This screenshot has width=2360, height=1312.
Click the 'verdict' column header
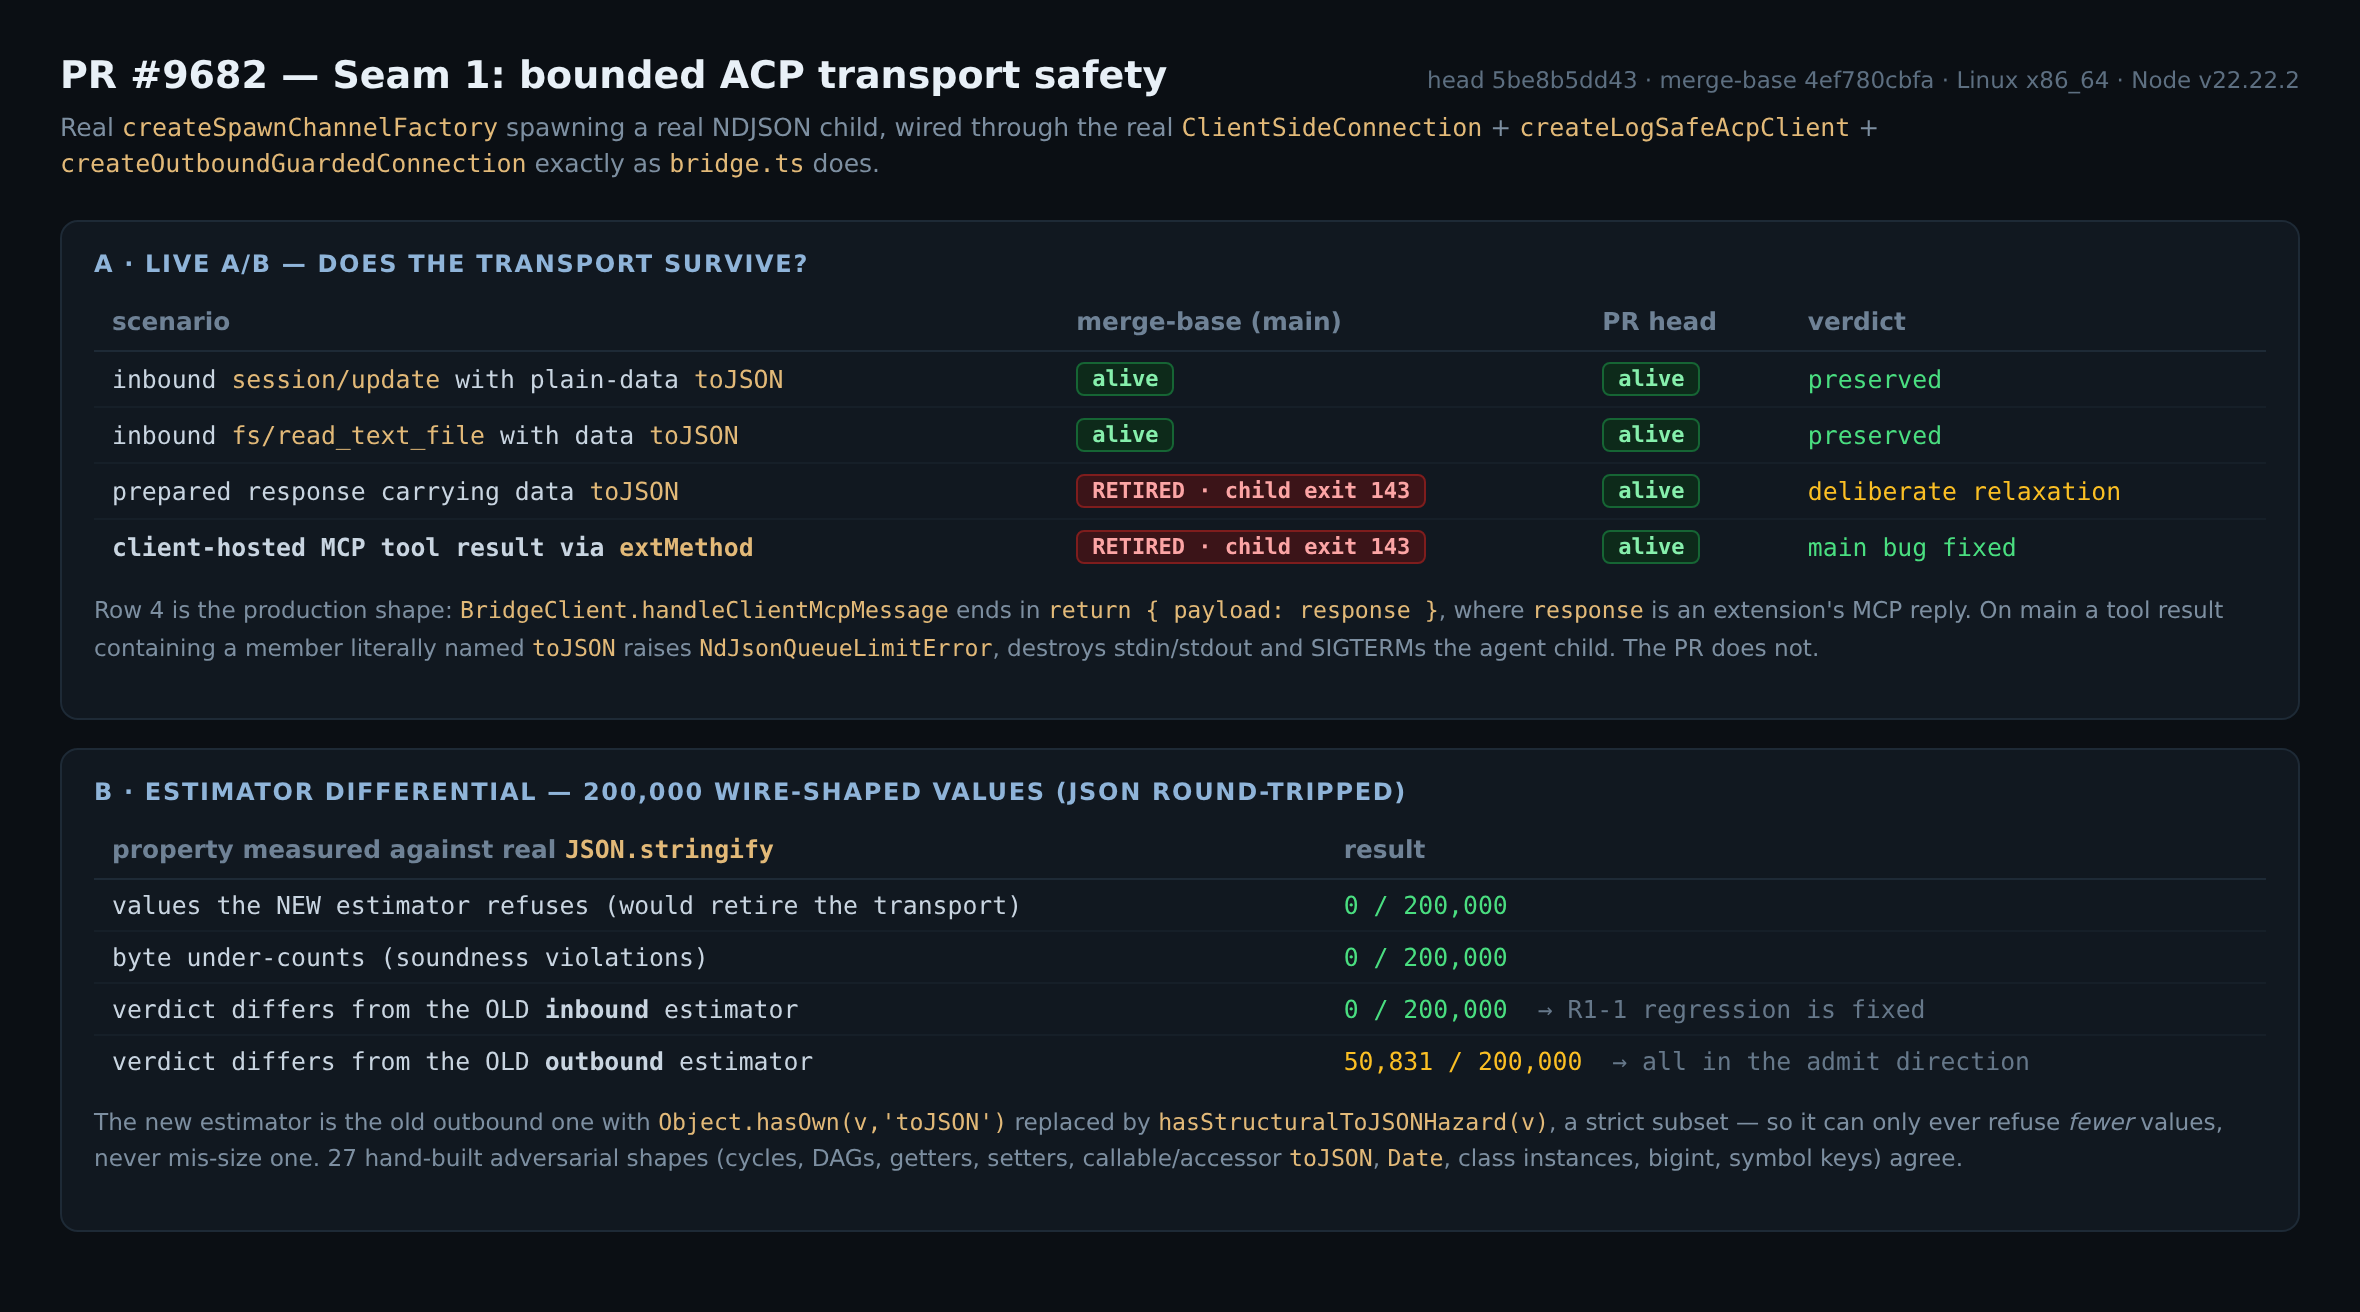pos(1856,322)
